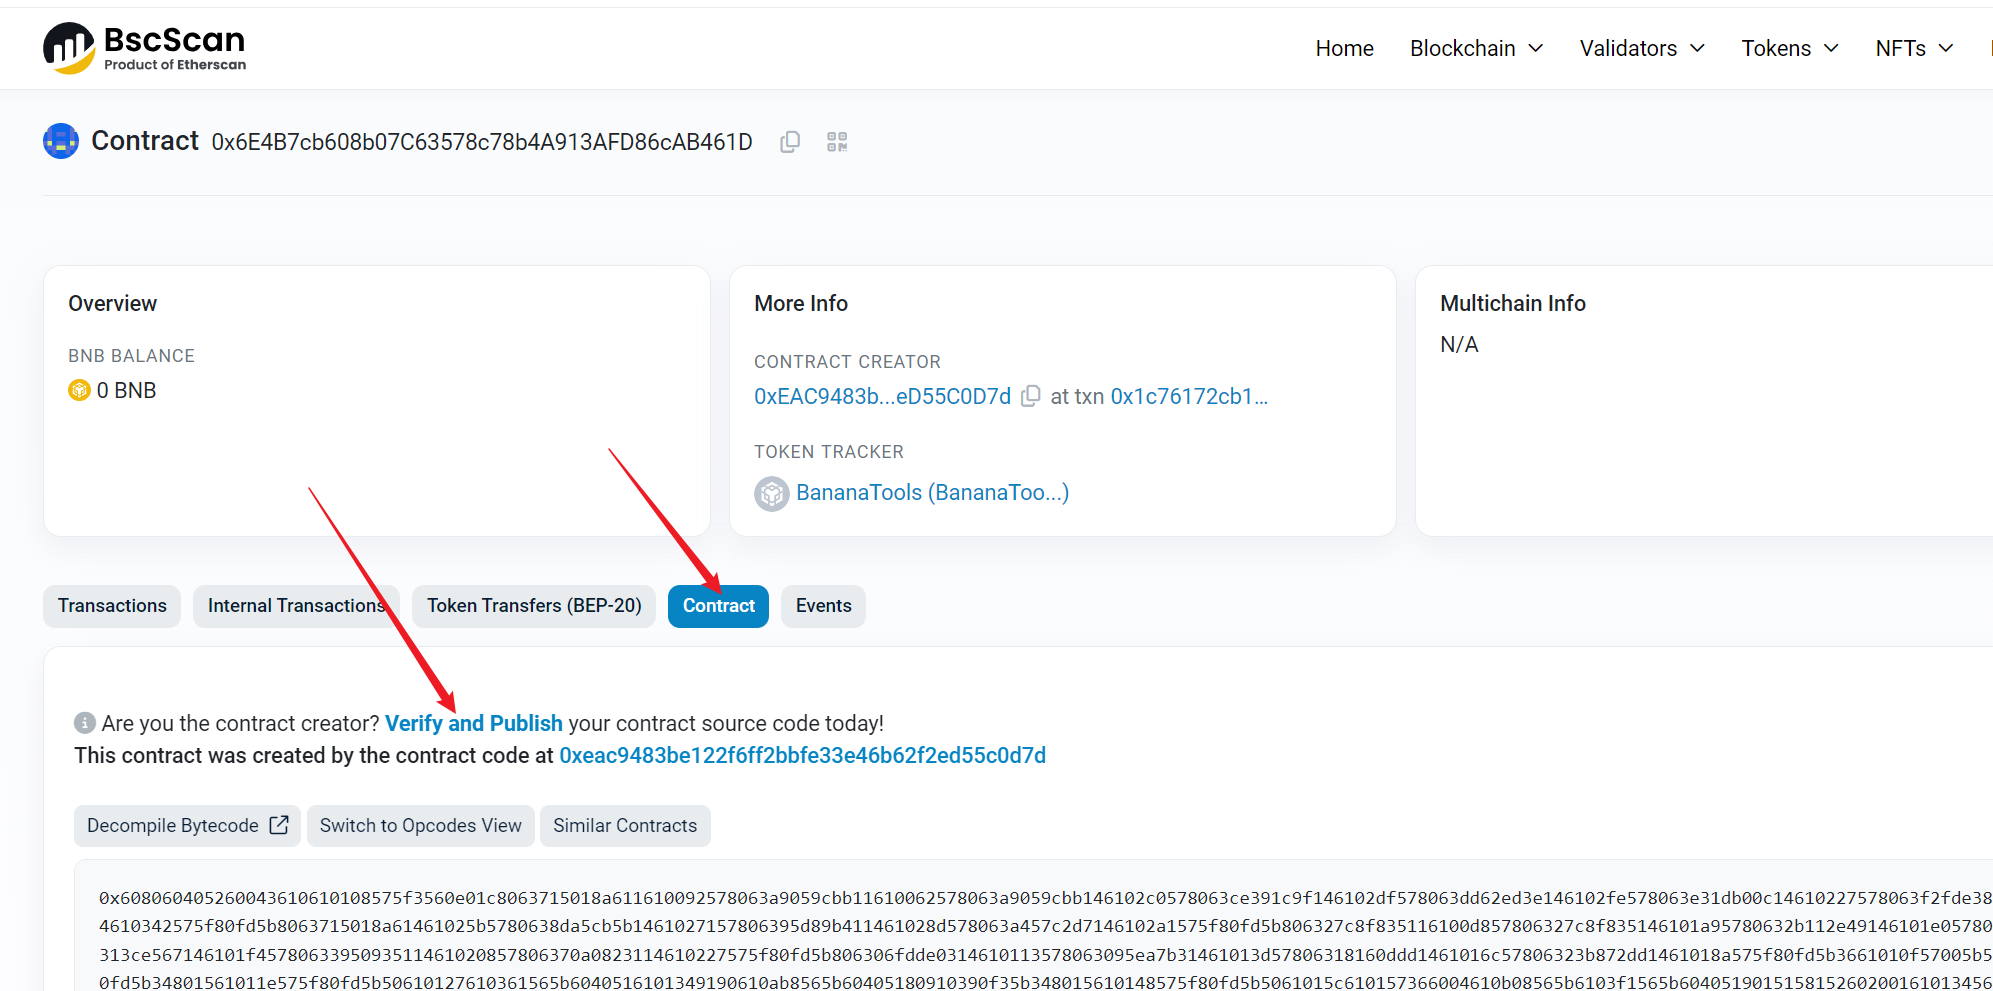The image size is (1993, 991).
Task: Show the address QR code
Action: 837,142
